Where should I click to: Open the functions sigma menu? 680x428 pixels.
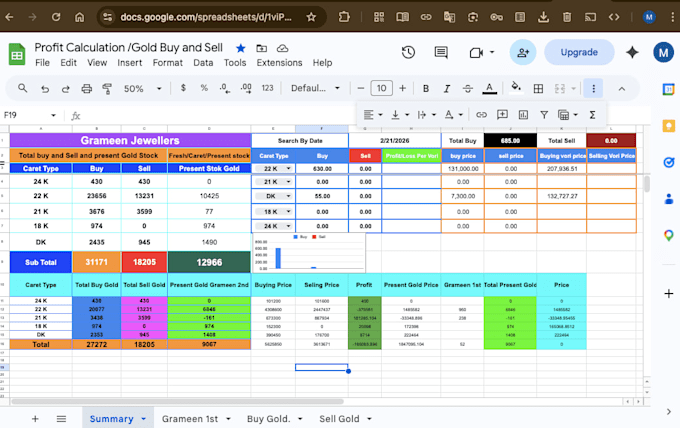tap(592, 114)
